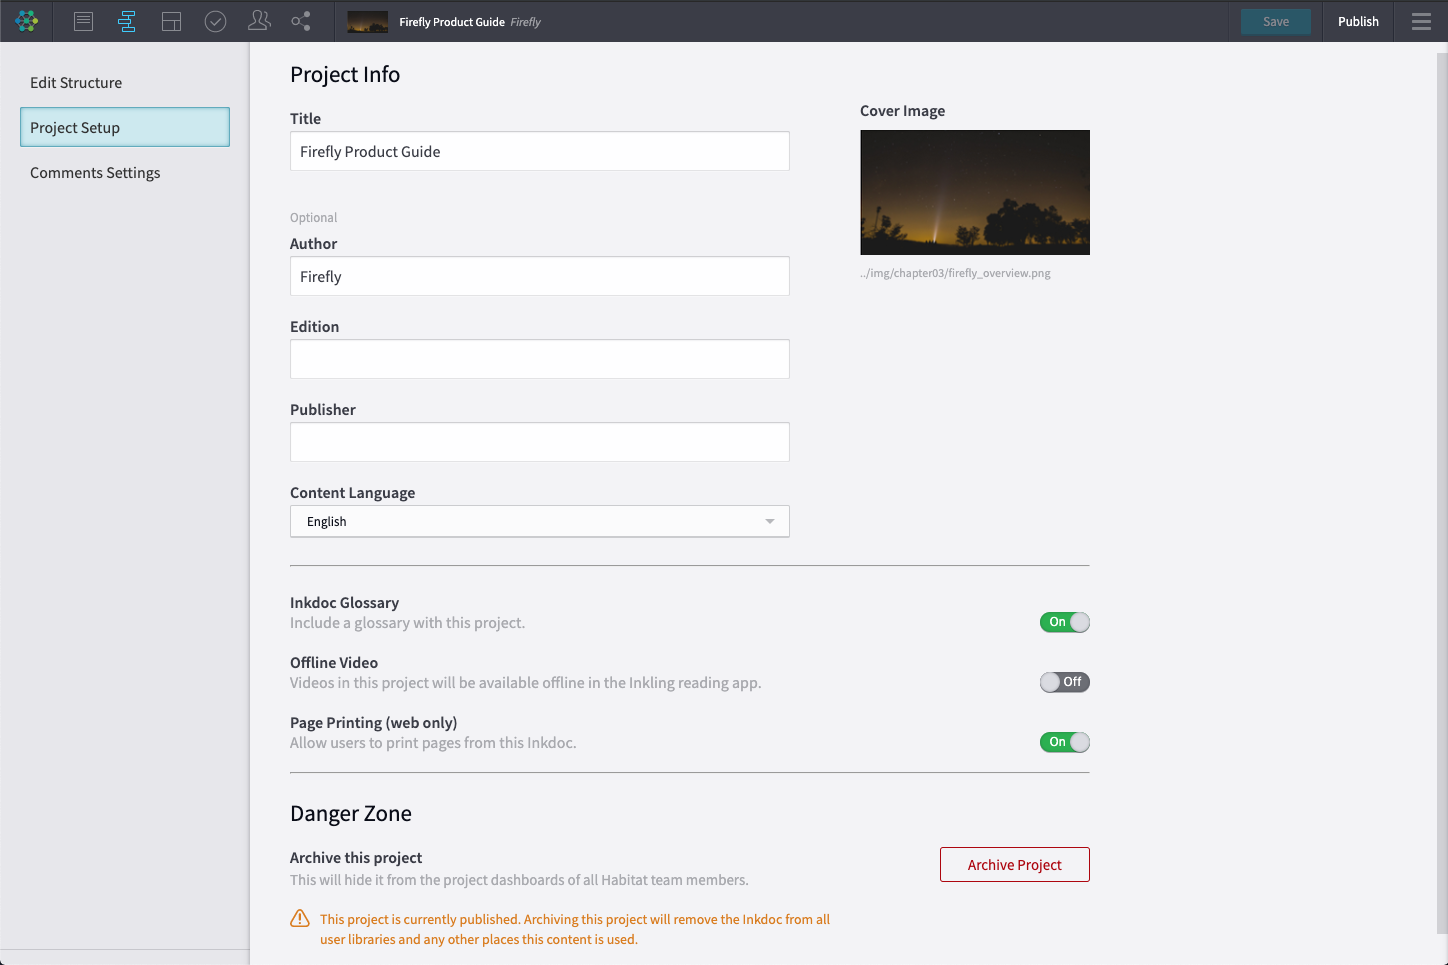Click the Habitat logo icon
The height and width of the screenshot is (965, 1448).
[x=27, y=21]
